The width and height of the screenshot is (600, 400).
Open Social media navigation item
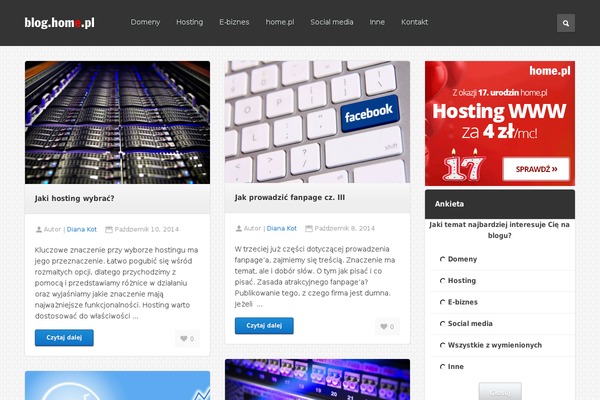click(x=332, y=22)
